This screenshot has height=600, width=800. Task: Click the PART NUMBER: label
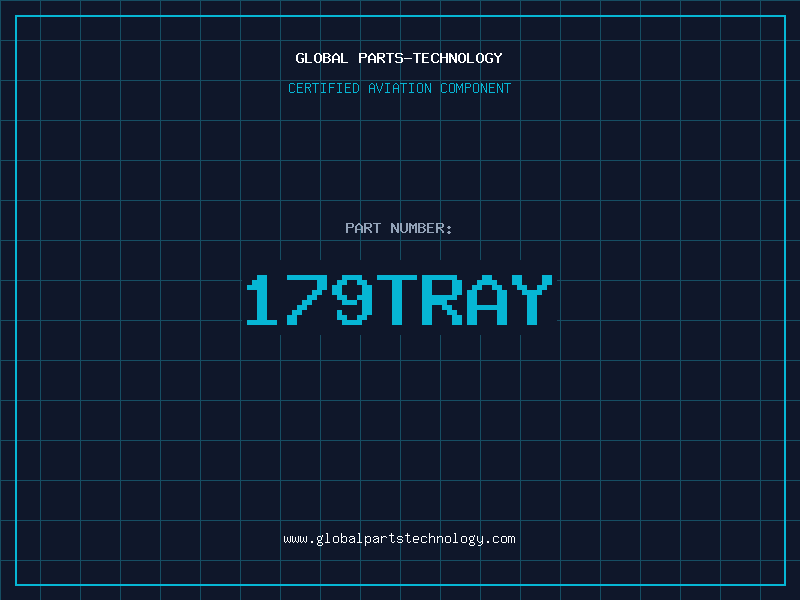[399, 228]
